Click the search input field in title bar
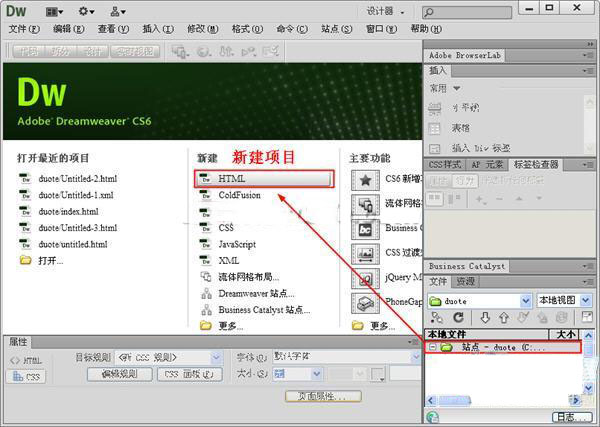The width and height of the screenshot is (600, 427). (x=467, y=12)
